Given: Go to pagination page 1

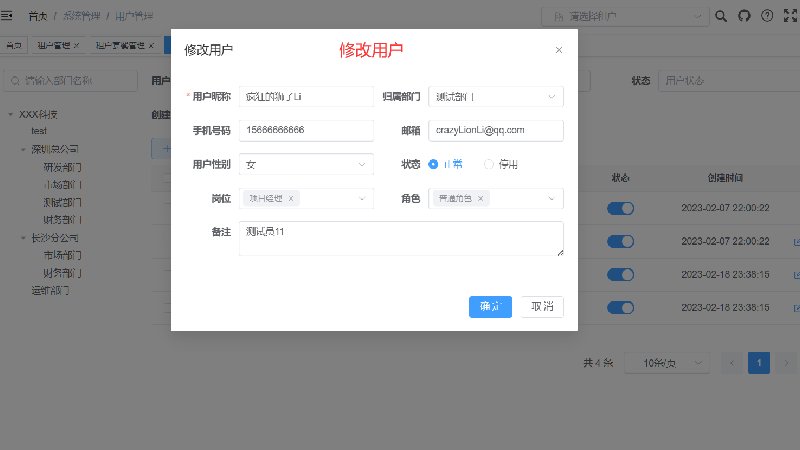Looking at the screenshot, I should pyautogui.click(x=759, y=363).
